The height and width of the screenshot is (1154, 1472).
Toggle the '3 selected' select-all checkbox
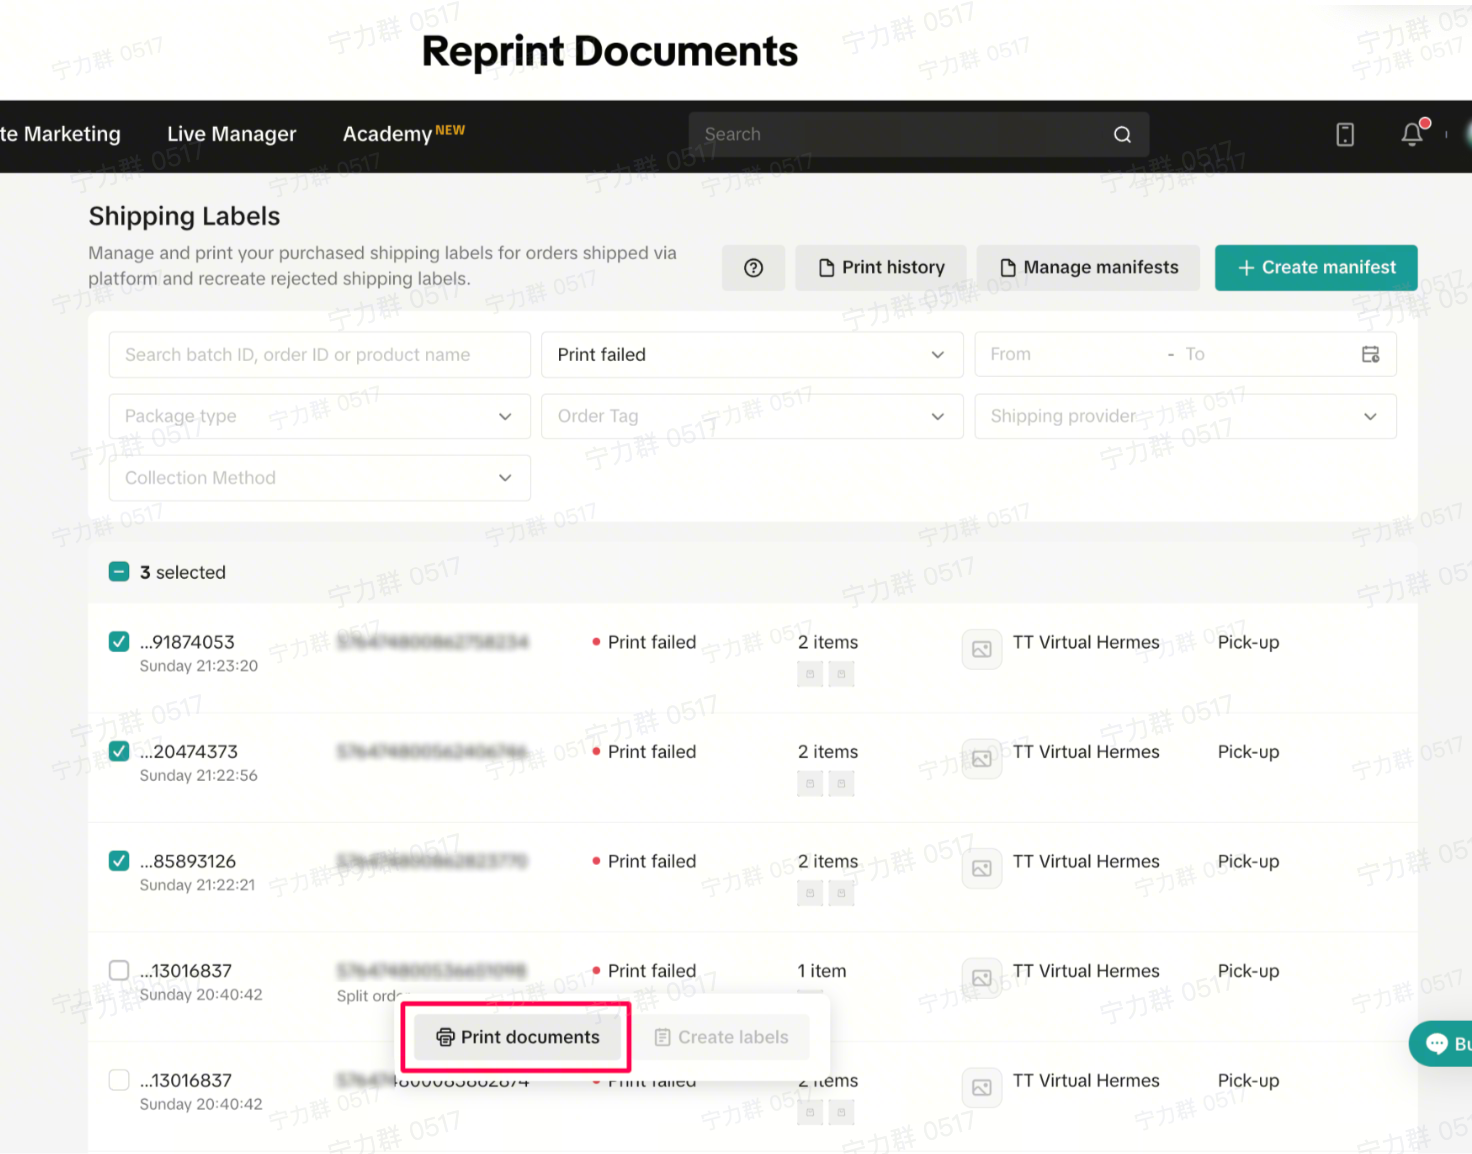click(x=119, y=572)
